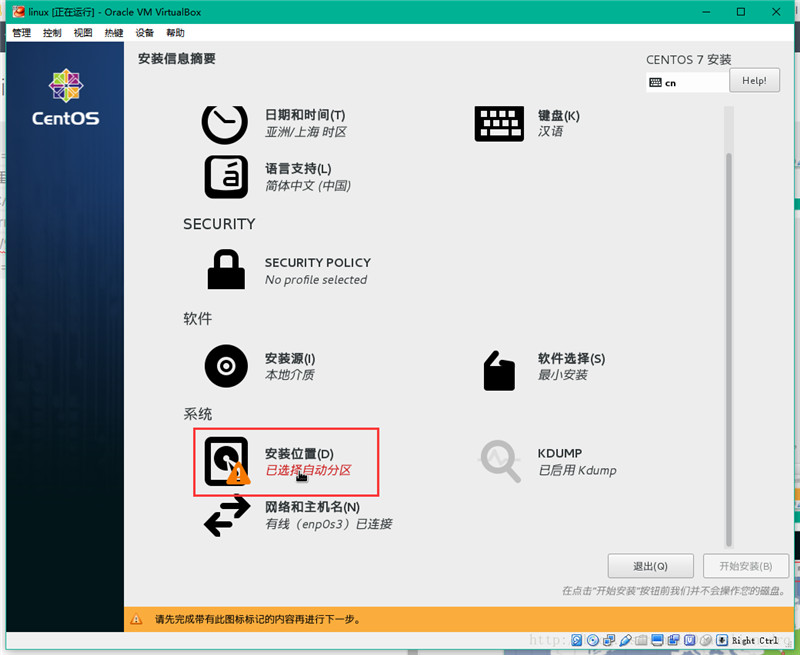Click the 开始安装(B) button
Screen dimensions: 800x655
[745, 566]
